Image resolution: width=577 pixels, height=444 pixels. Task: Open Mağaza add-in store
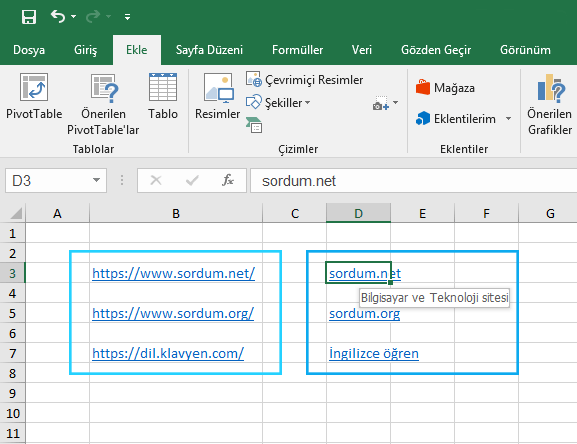(x=445, y=88)
